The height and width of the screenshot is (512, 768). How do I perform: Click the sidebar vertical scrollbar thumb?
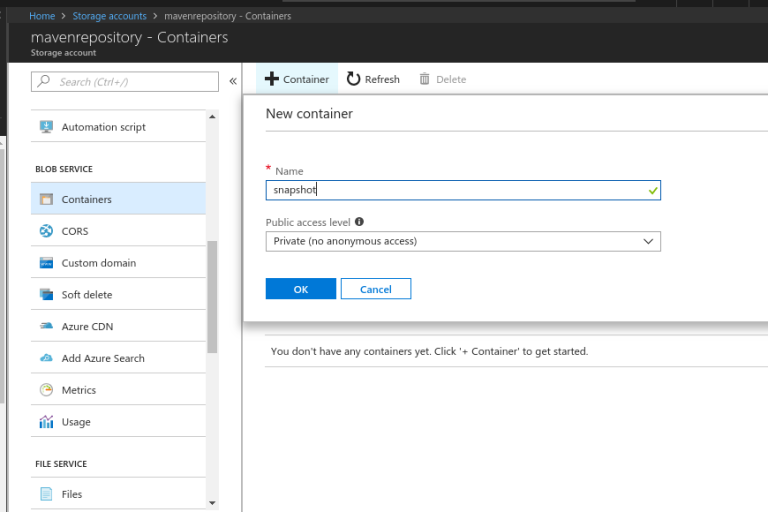point(212,296)
